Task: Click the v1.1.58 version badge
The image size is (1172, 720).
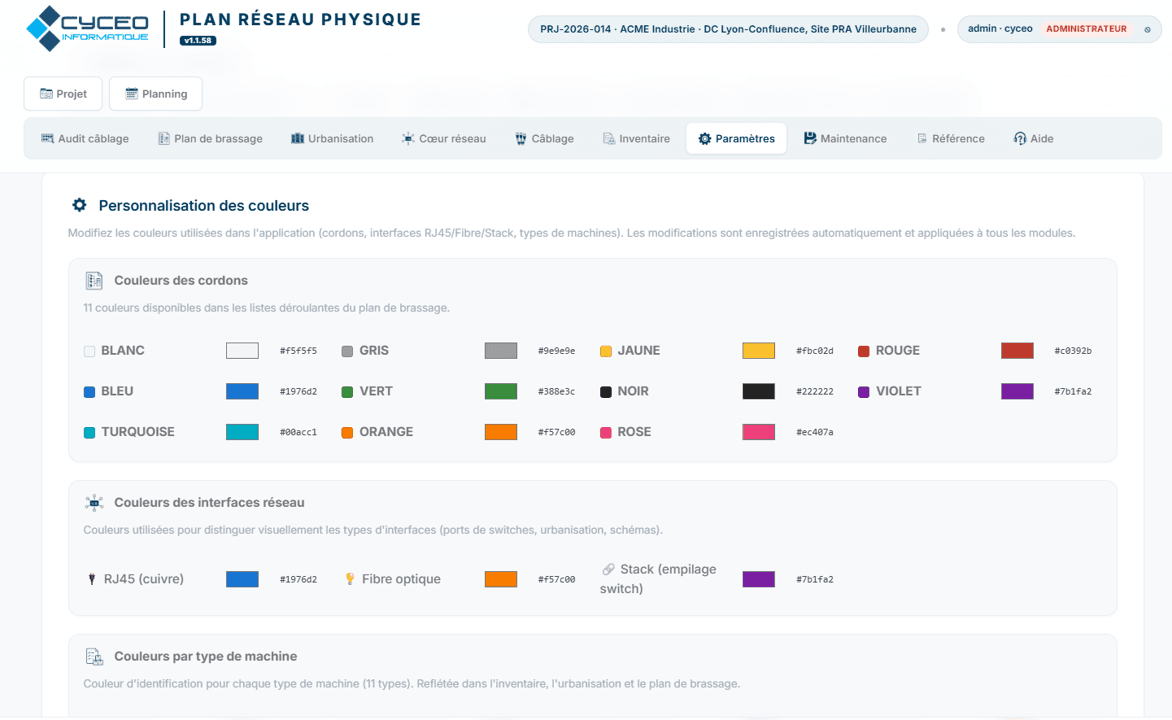Action: click(197, 40)
